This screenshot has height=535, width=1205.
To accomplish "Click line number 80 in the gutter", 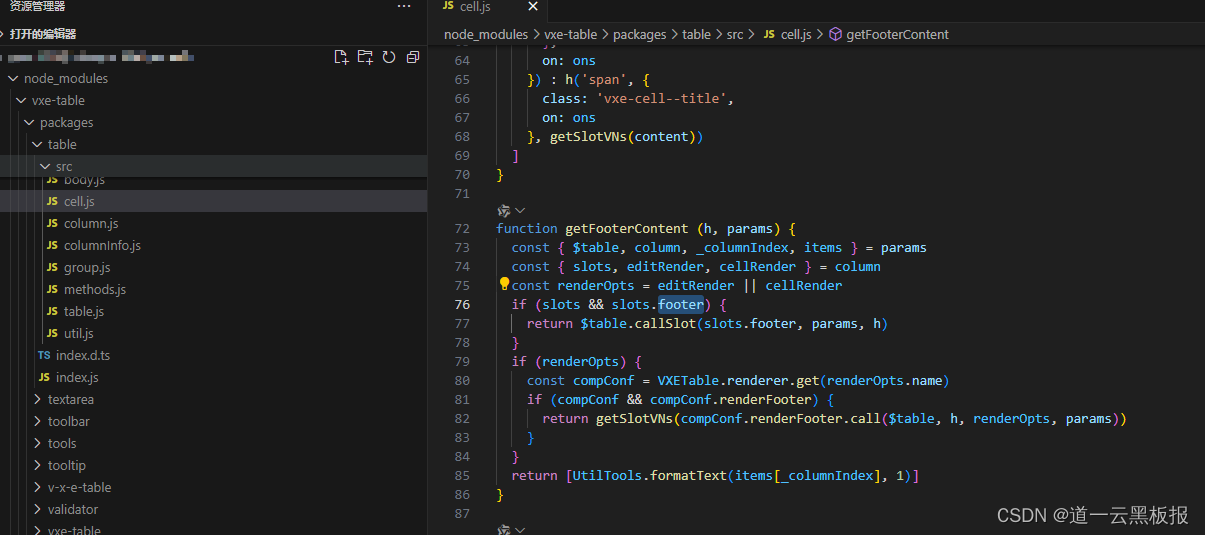I will 462,380.
